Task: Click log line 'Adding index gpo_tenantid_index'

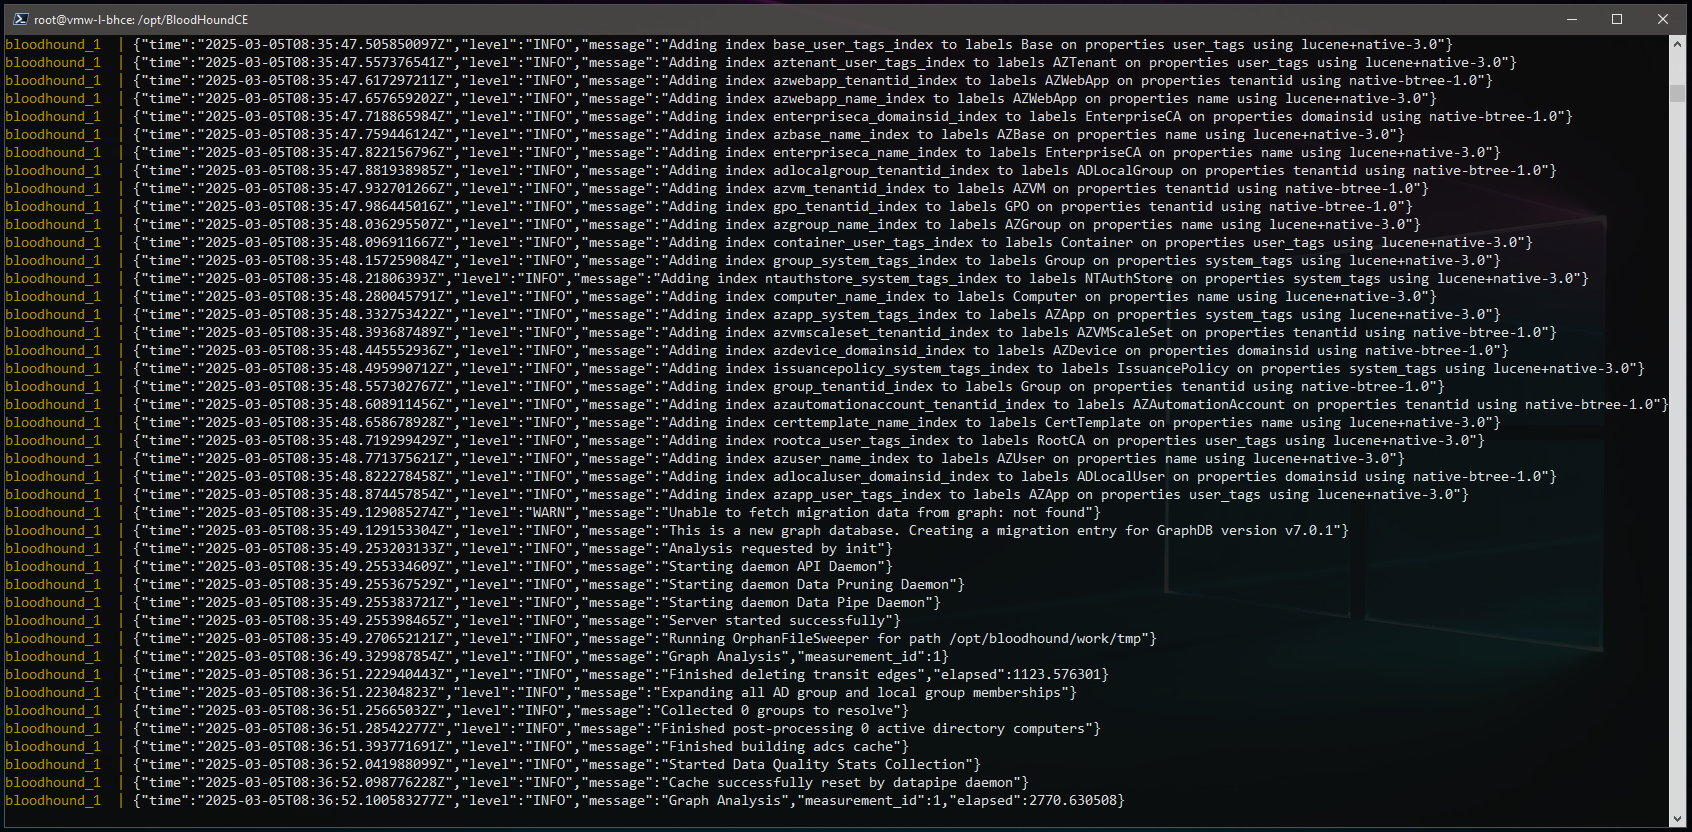Action: 709,207
